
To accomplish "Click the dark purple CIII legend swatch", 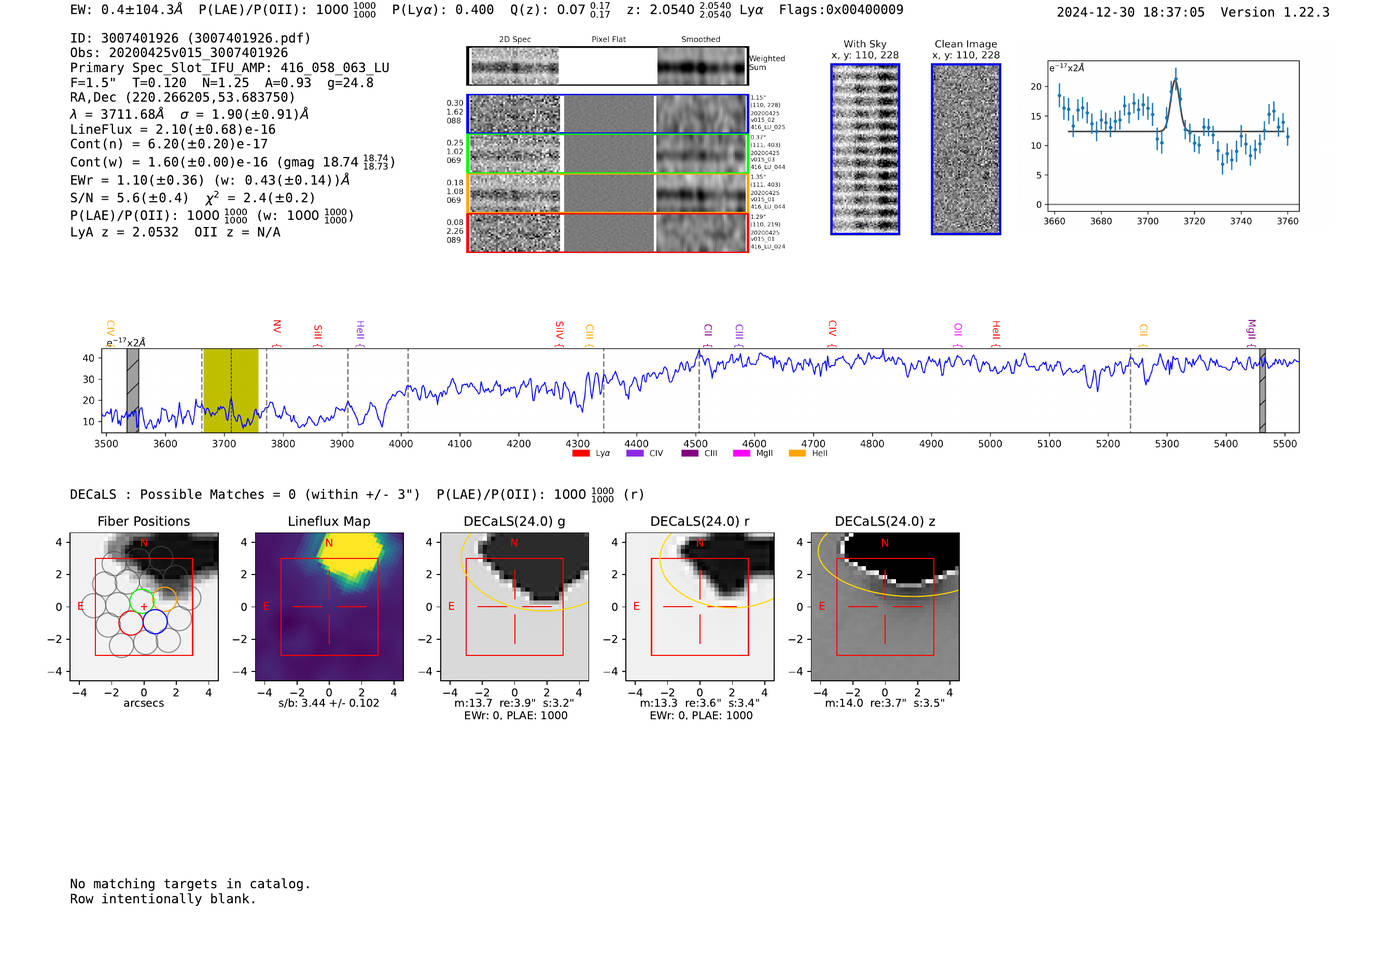I will click(x=690, y=454).
